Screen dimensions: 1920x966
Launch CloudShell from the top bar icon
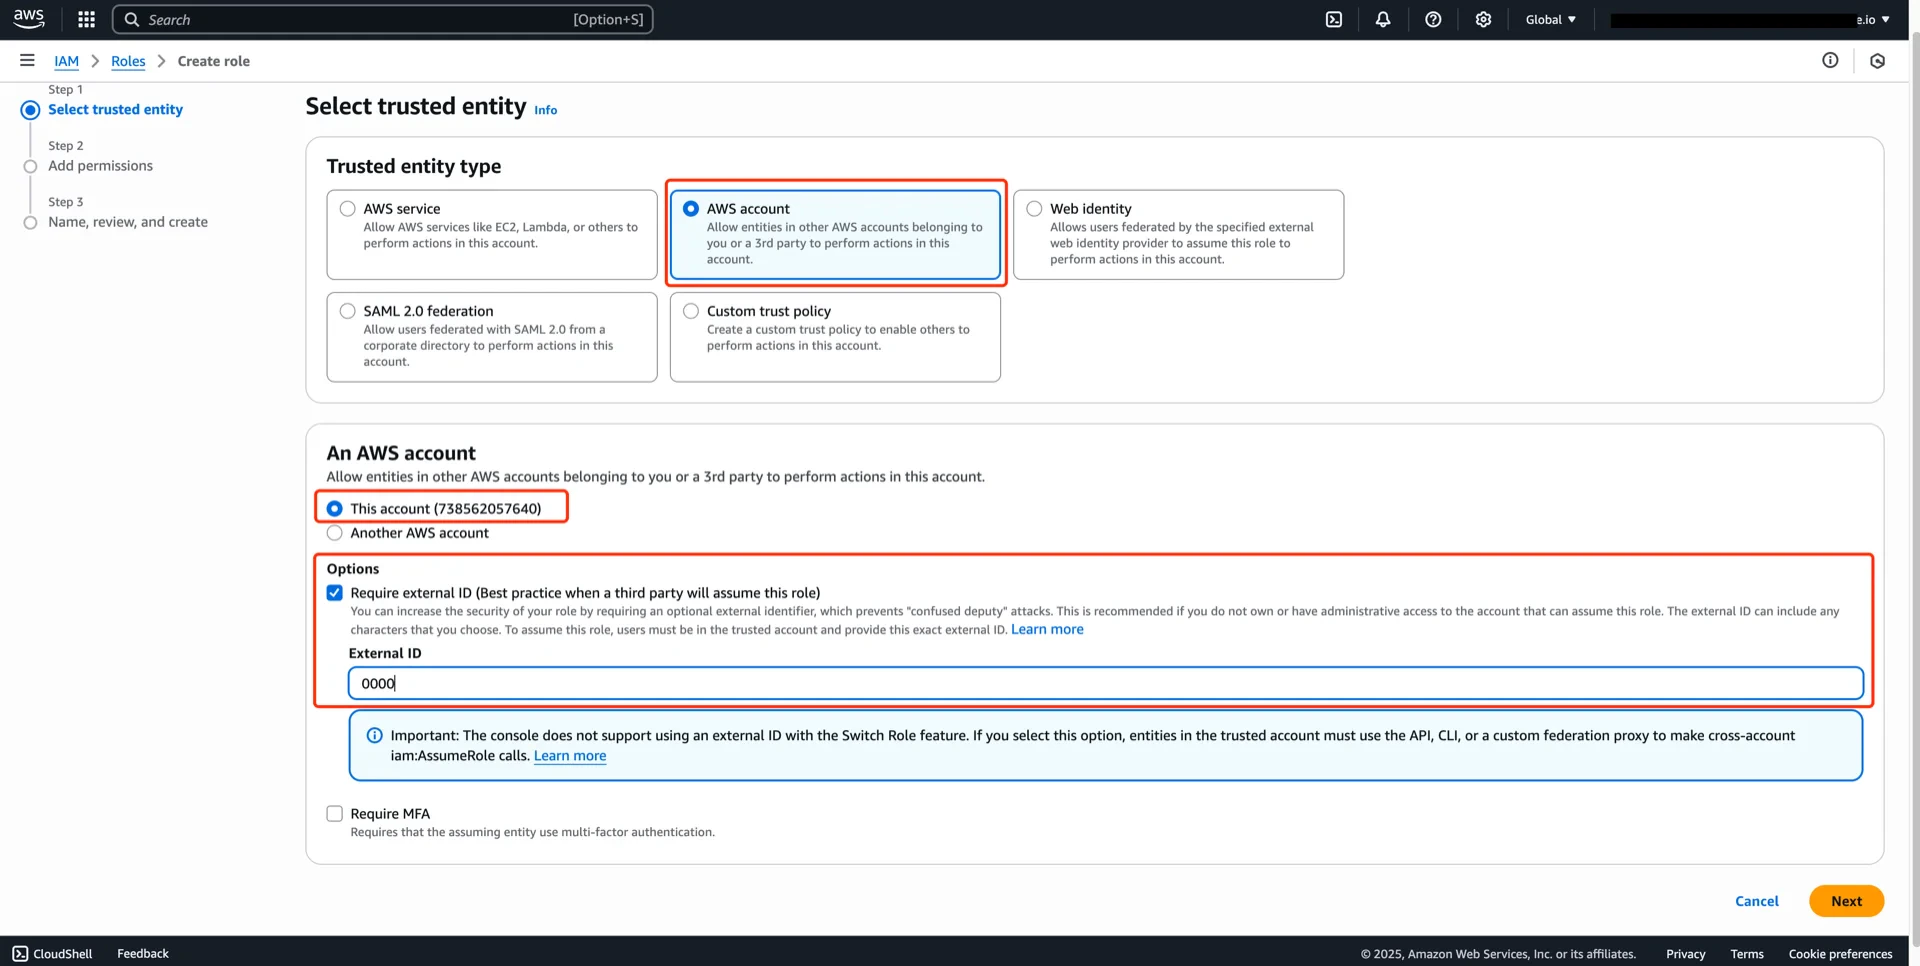[x=1334, y=19]
